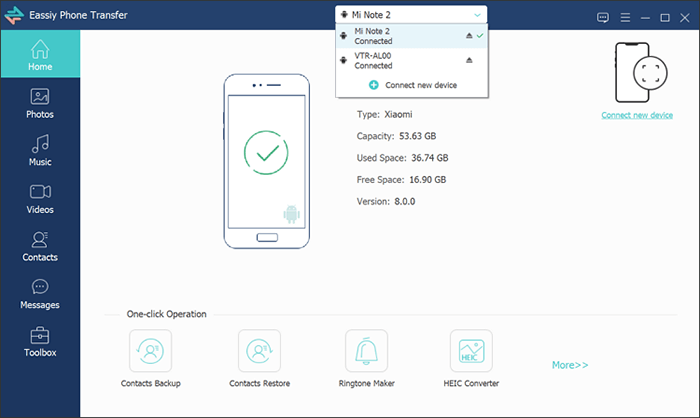Viewport: 700px width, 418px height.
Task: Show more one-click operations
Action: (570, 365)
